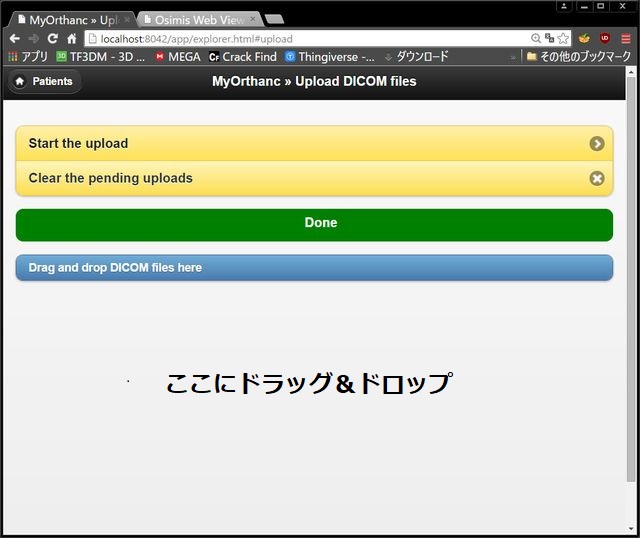Switch to Osimis Web Viewer tab
Screen dimensions: 640x538
click(x=199, y=20)
